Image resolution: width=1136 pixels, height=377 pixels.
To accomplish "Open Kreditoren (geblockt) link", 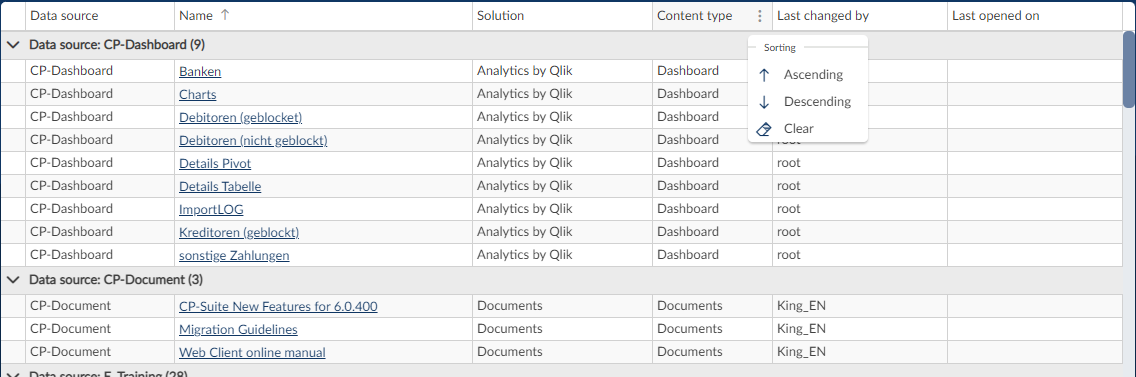I will point(239,232).
